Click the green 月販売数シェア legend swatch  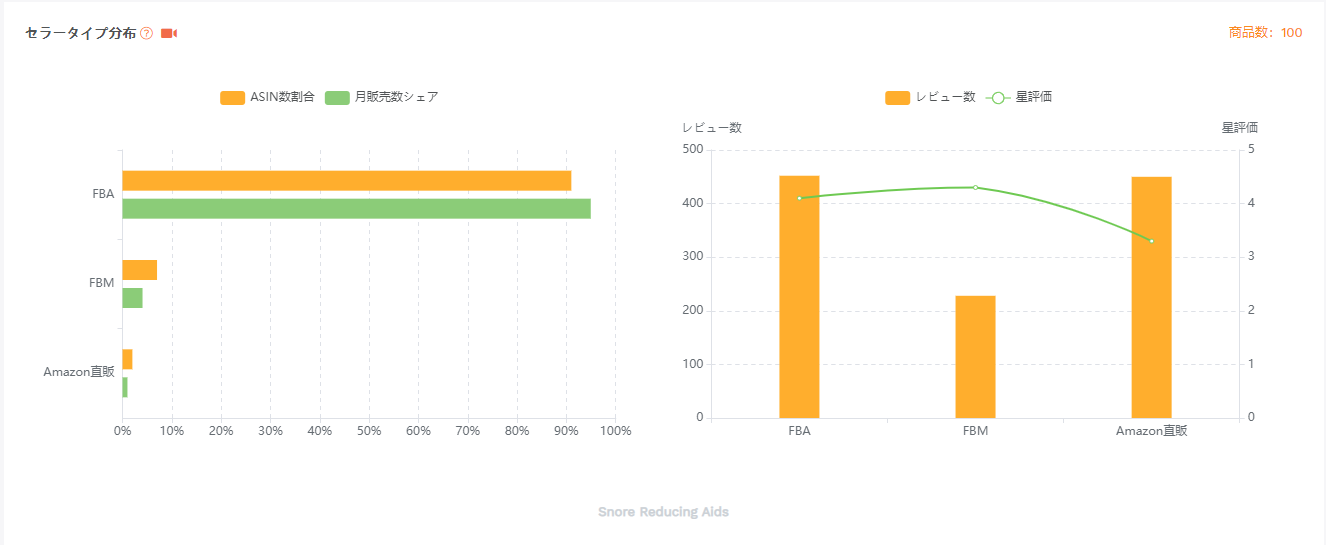337,97
